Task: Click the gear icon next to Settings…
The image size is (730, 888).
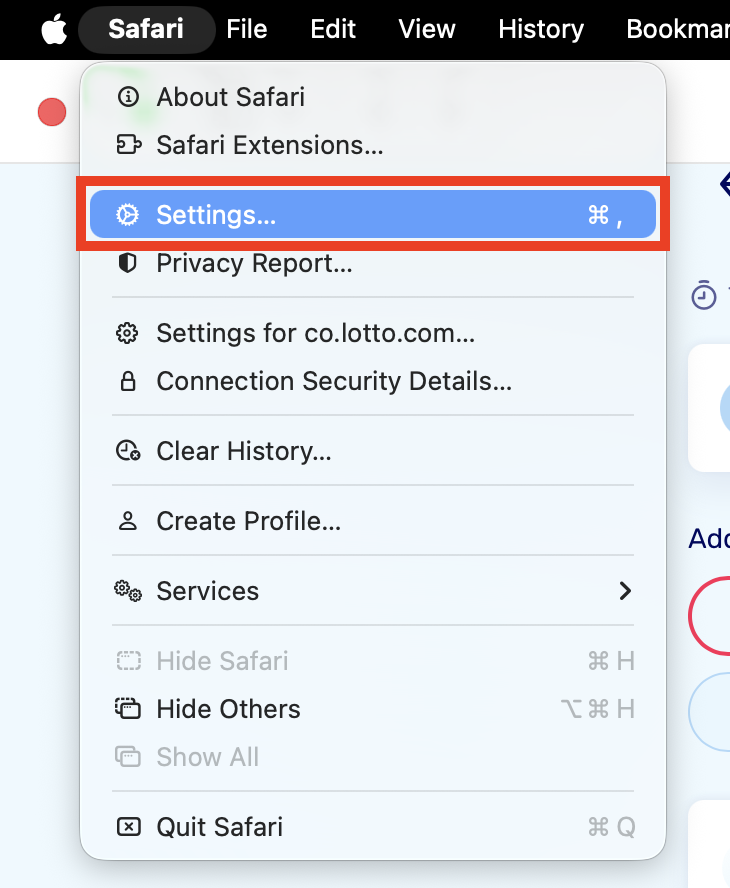Action: tap(127, 215)
